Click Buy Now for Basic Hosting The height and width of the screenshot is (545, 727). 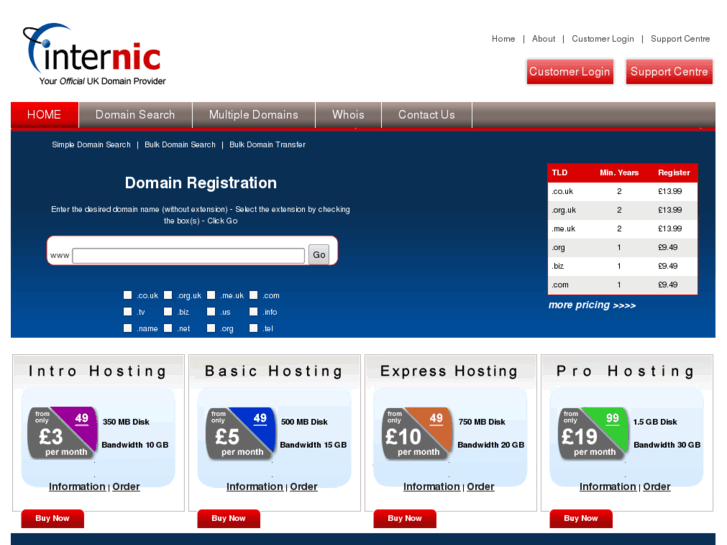229,519
